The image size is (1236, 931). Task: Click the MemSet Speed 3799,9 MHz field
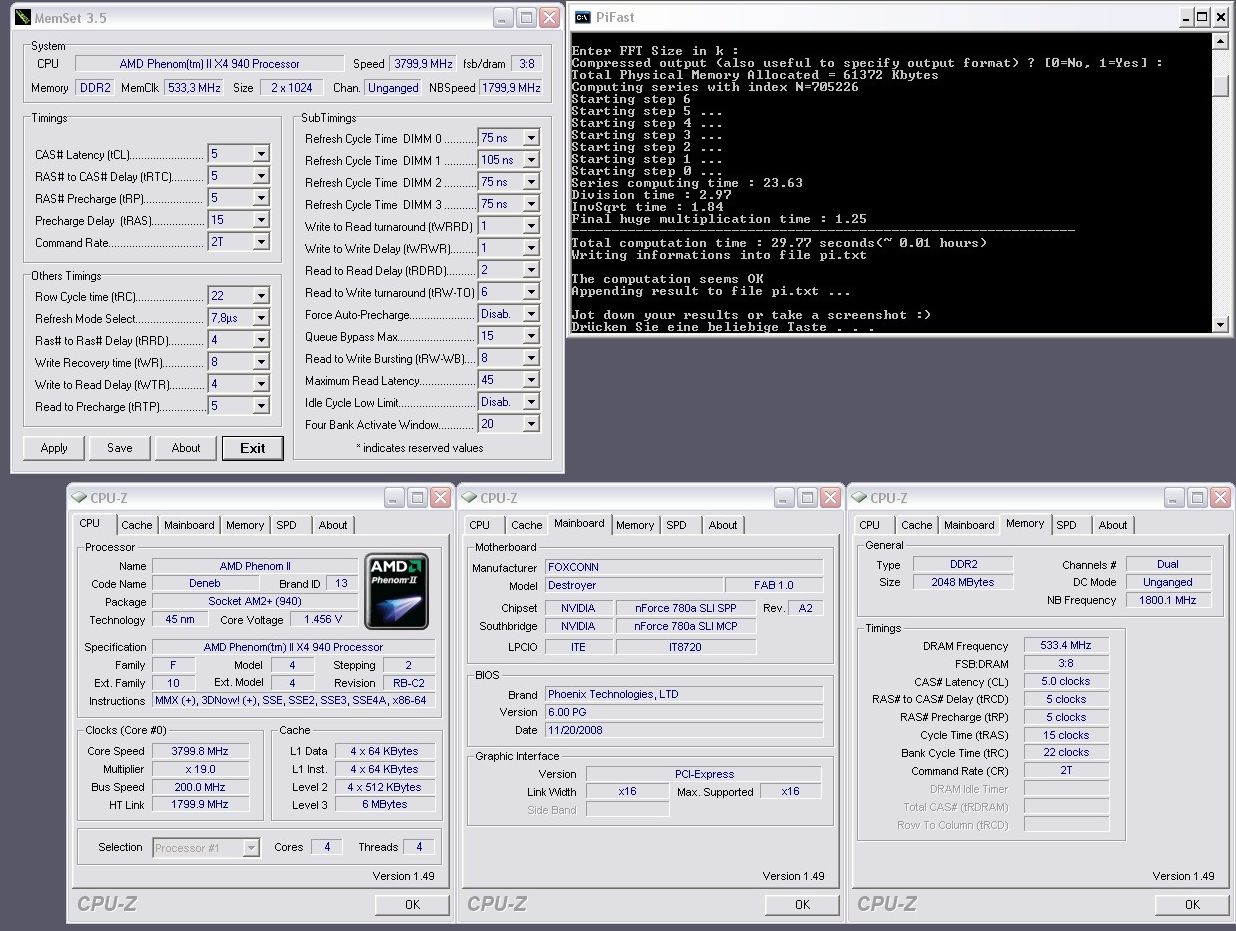coord(422,63)
